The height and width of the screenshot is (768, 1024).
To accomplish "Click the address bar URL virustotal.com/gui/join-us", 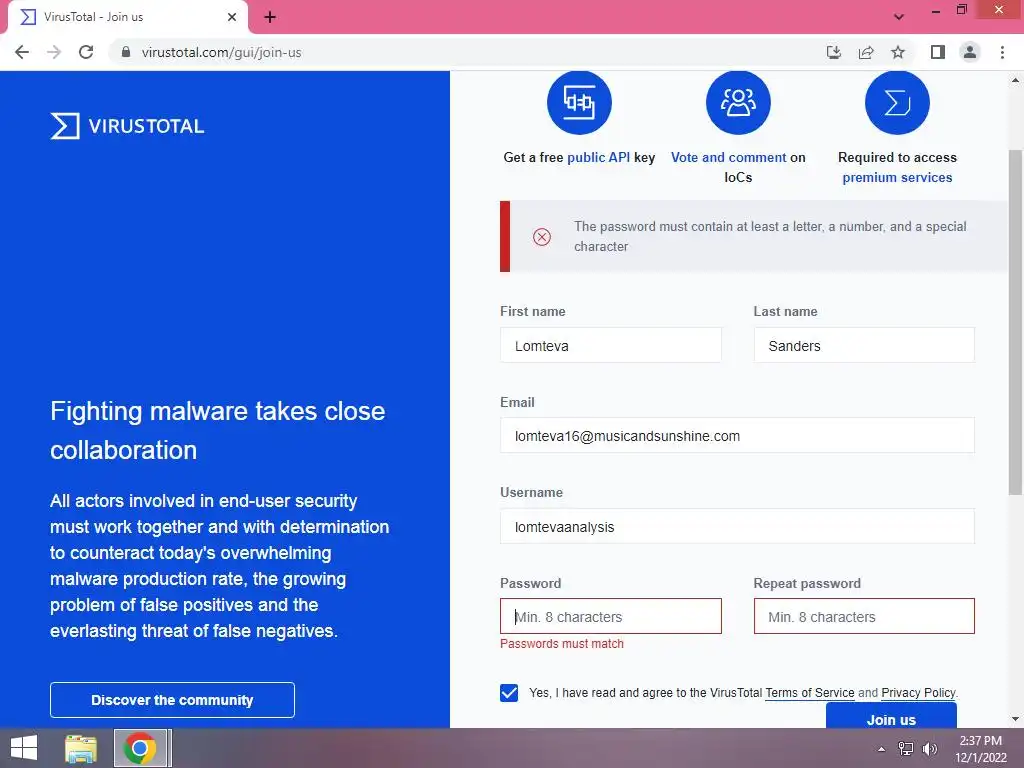I will click(x=221, y=52).
